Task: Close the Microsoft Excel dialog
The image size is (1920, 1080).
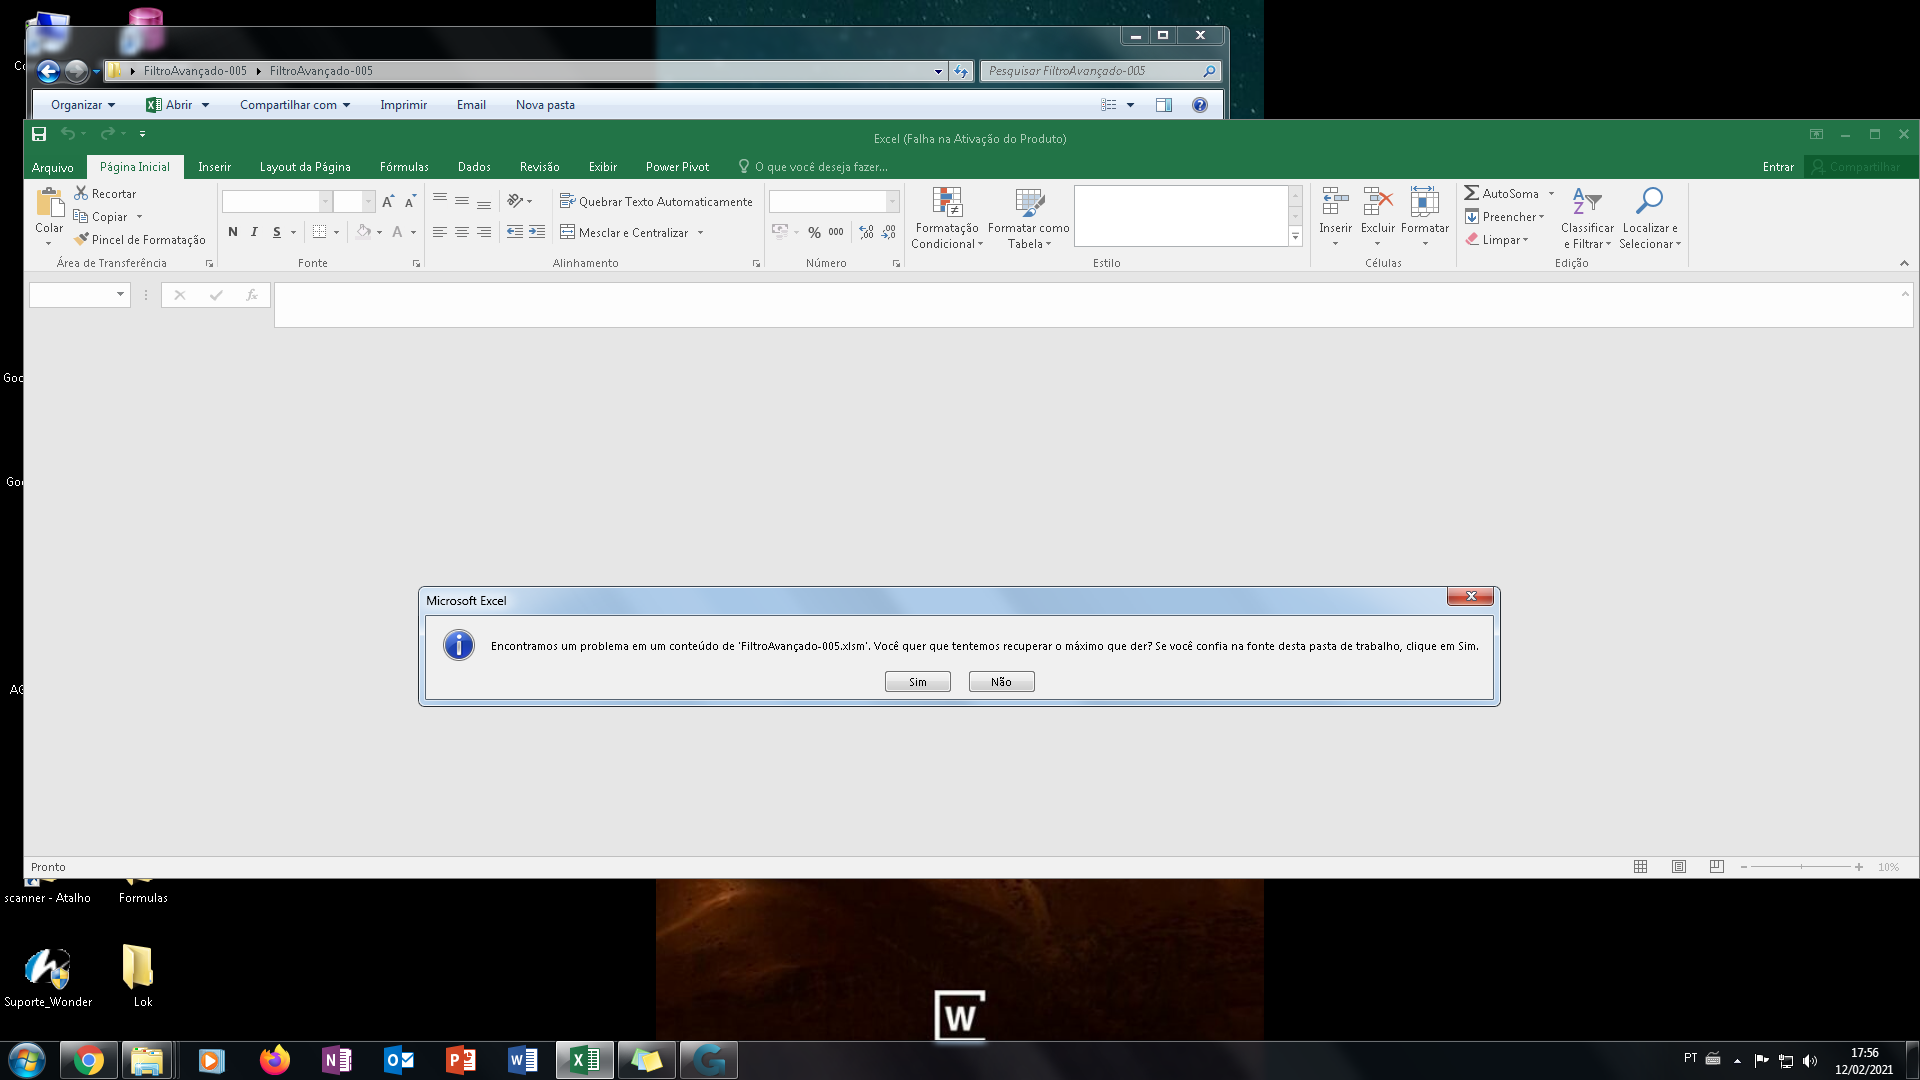Action: coord(1470,596)
